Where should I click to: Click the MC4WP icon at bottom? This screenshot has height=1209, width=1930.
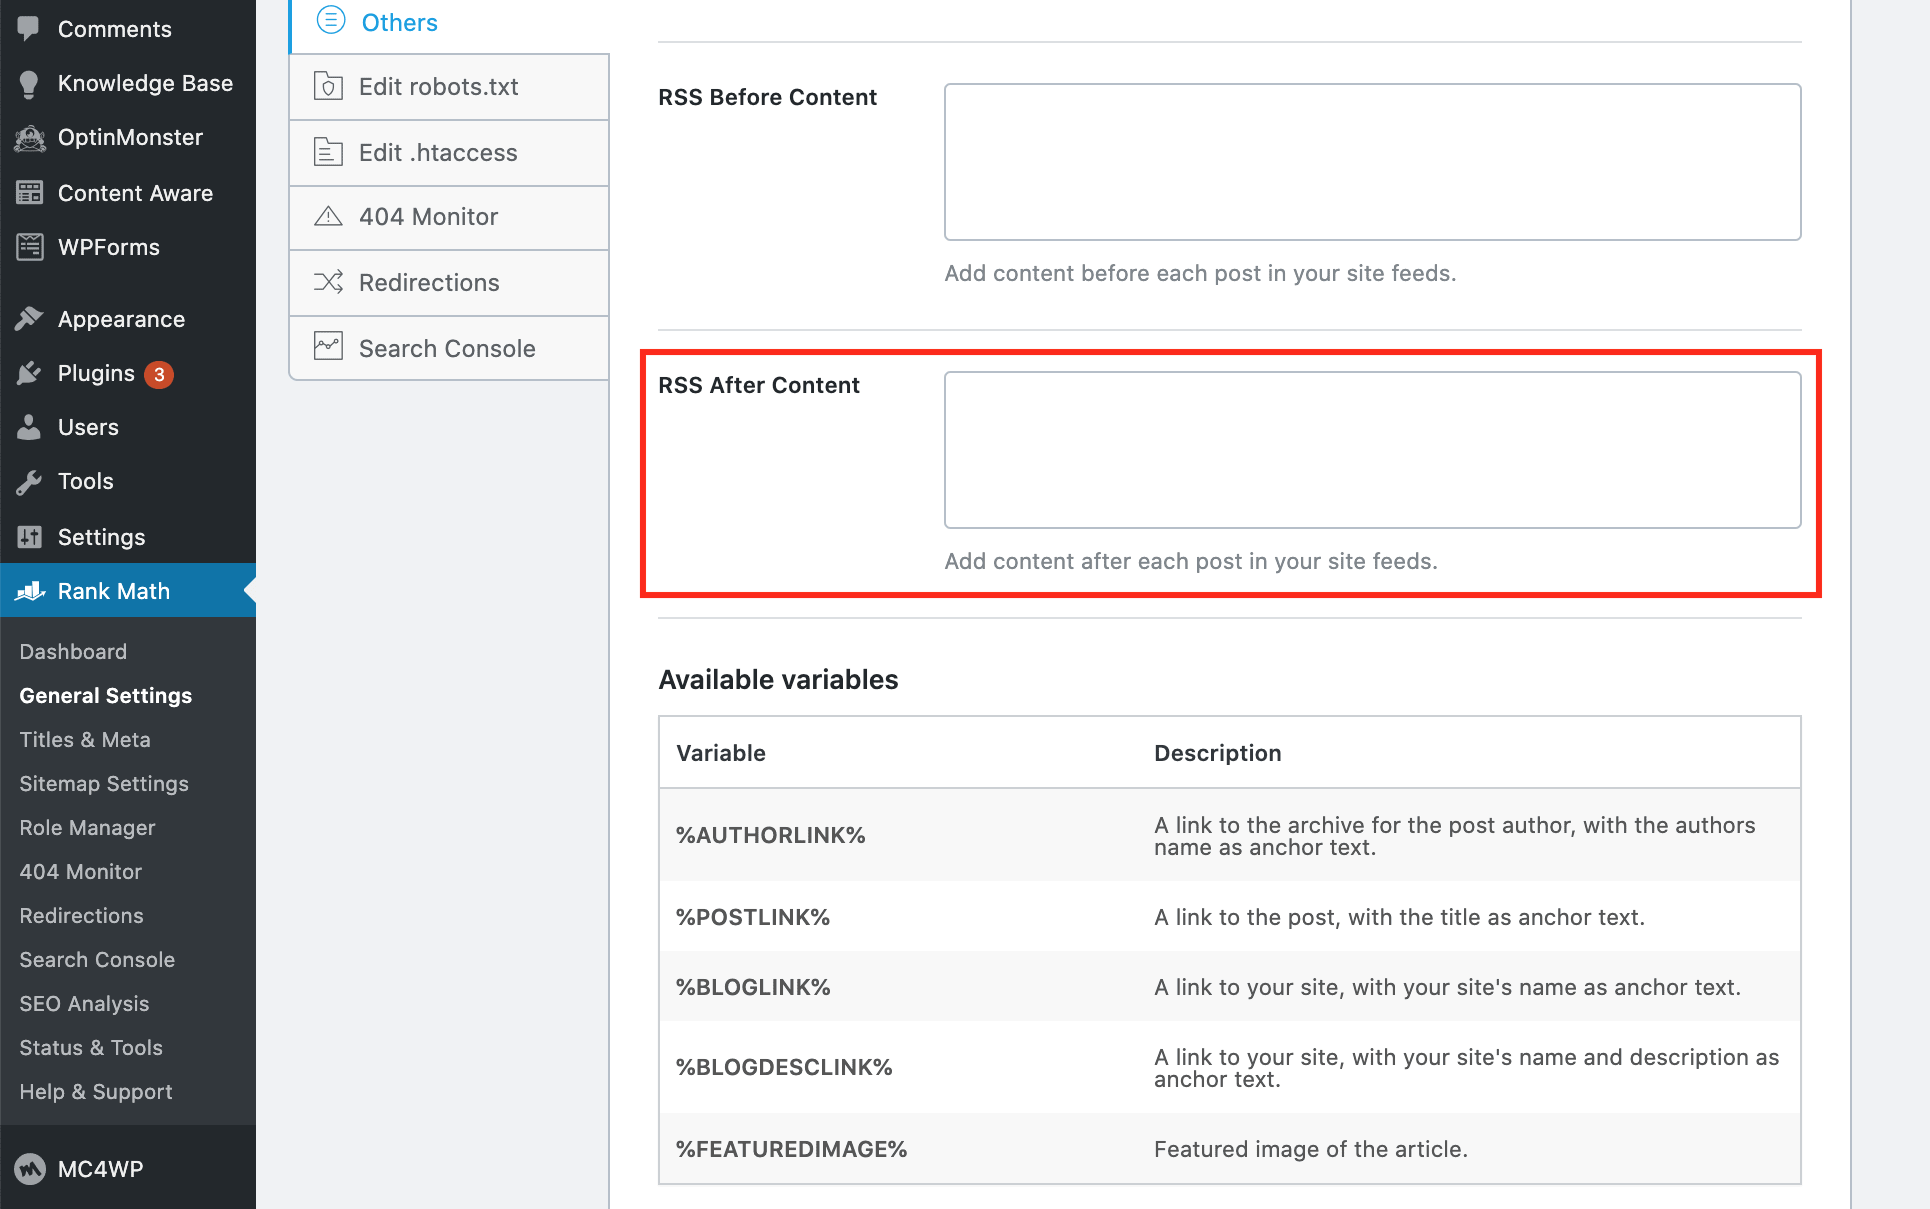click(x=28, y=1169)
